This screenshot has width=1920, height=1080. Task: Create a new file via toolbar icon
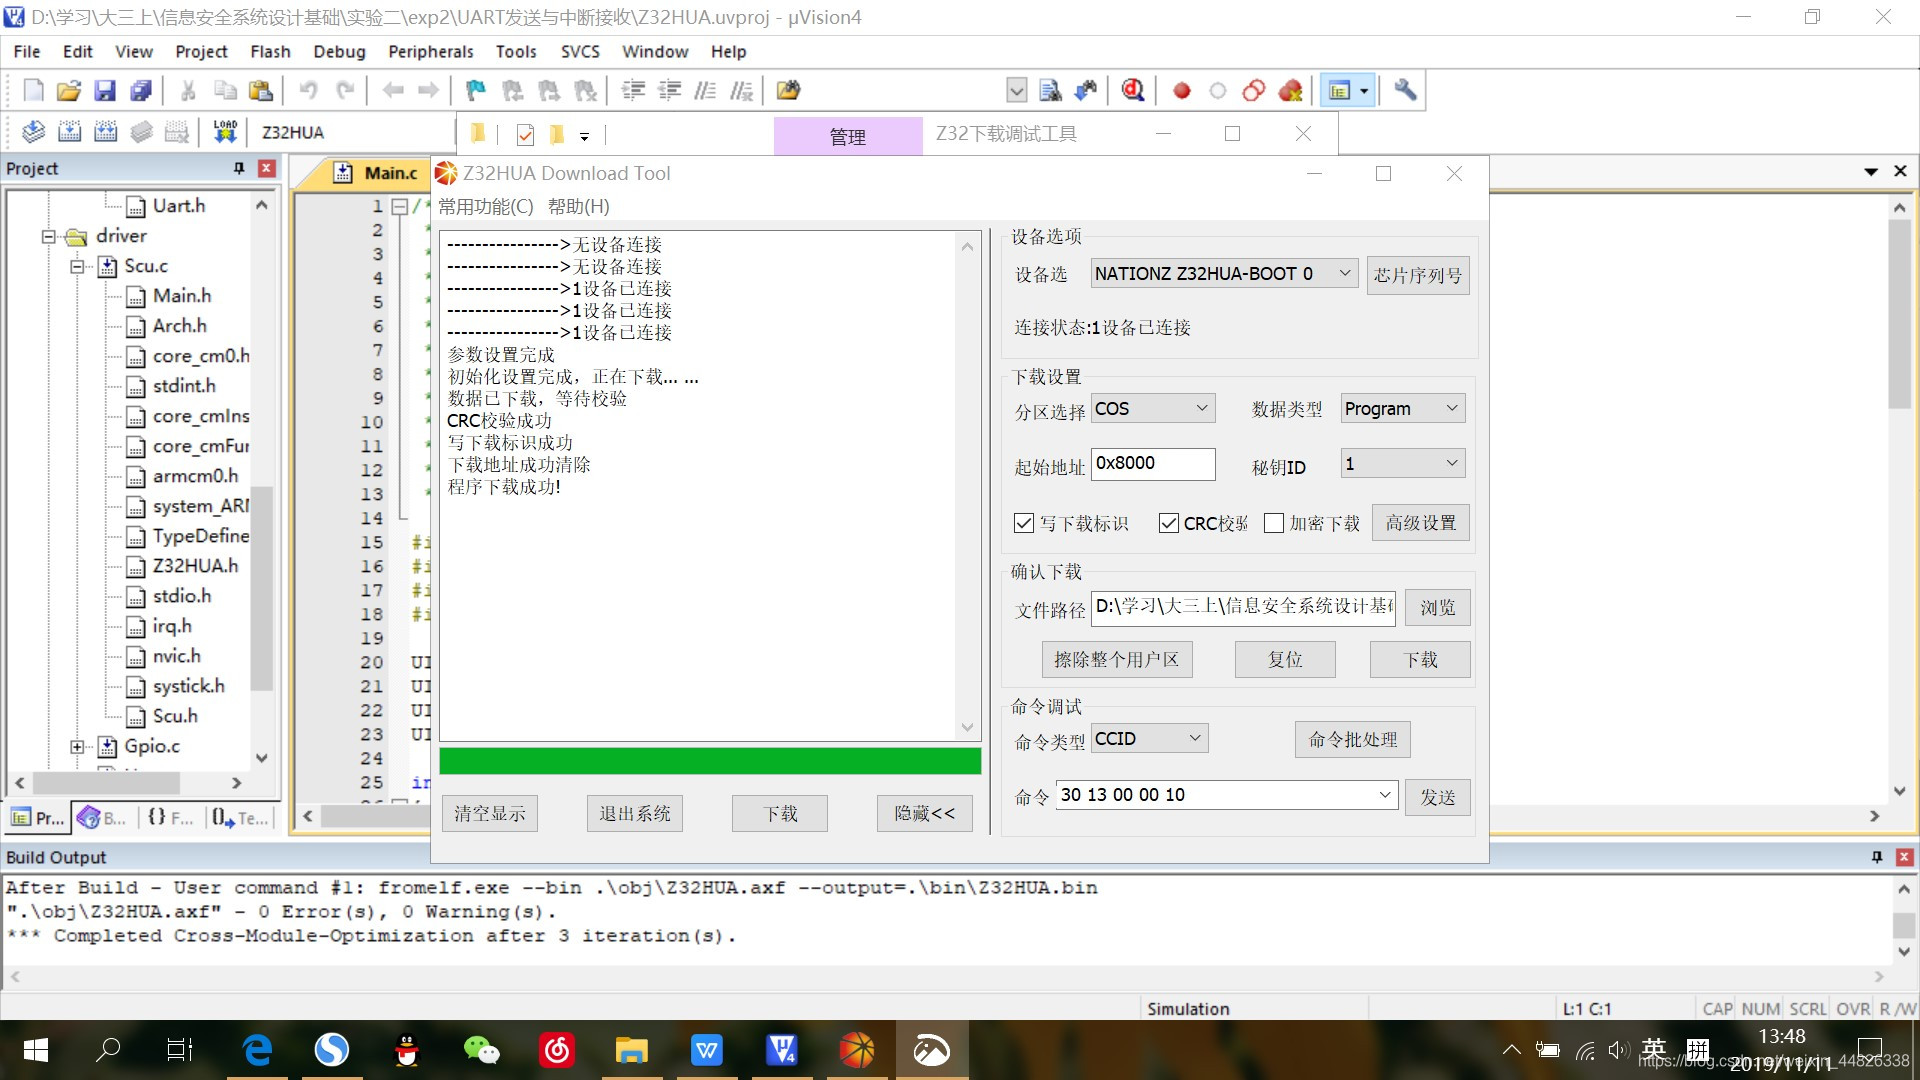point(33,91)
